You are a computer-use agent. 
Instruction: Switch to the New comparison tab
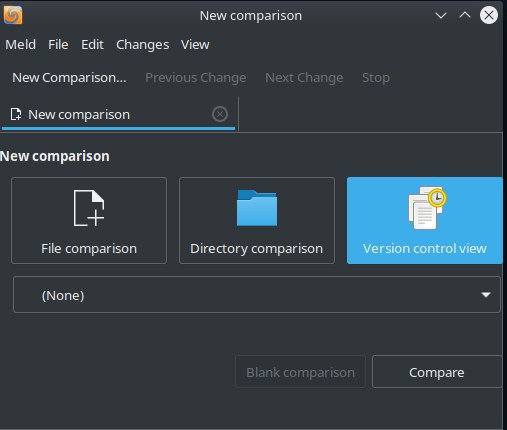pyautogui.click(x=118, y=115)
